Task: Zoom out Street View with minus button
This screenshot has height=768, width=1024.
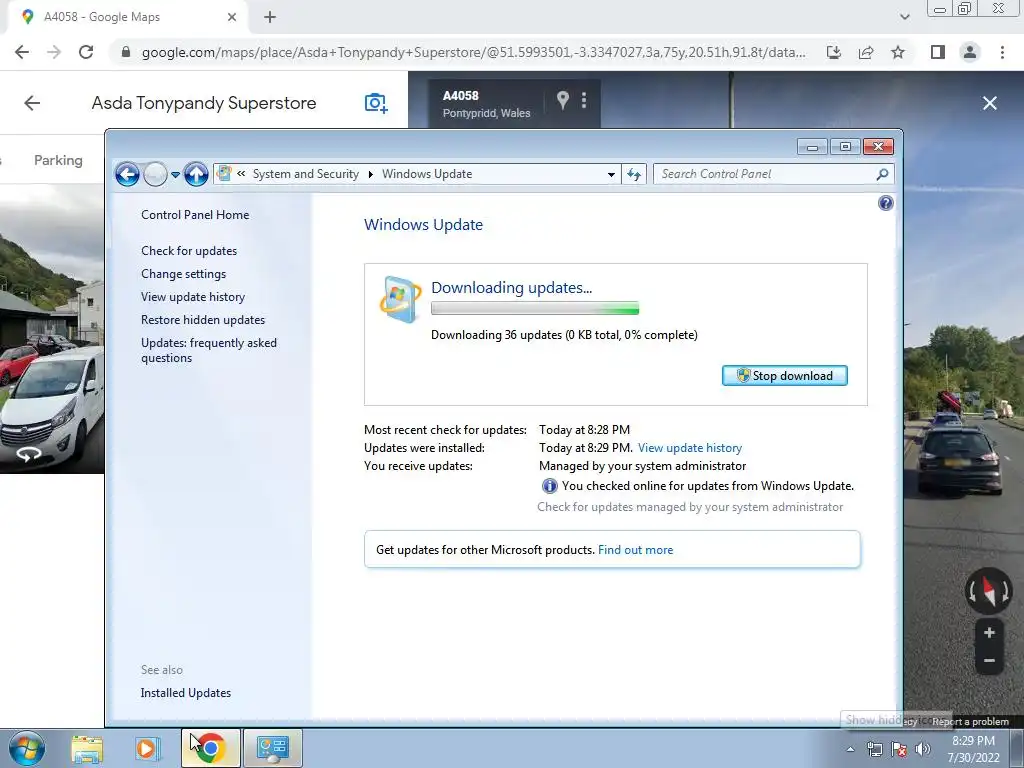Action: (989, 660)
